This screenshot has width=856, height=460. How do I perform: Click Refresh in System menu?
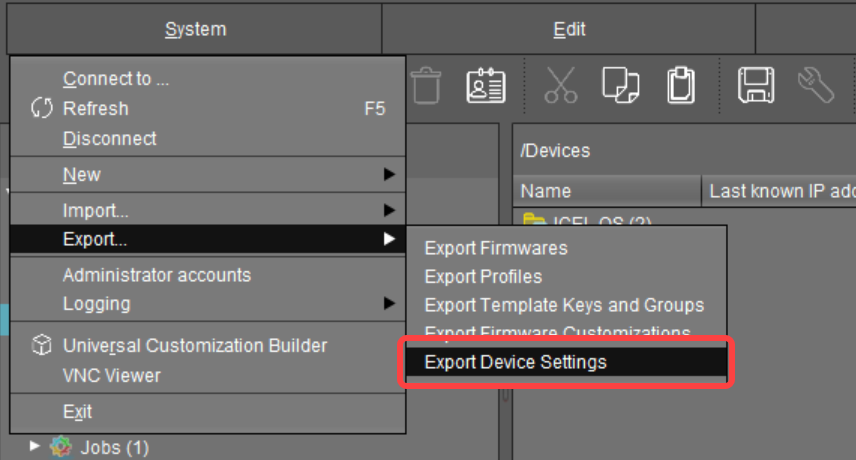click(x=95, y=108)
